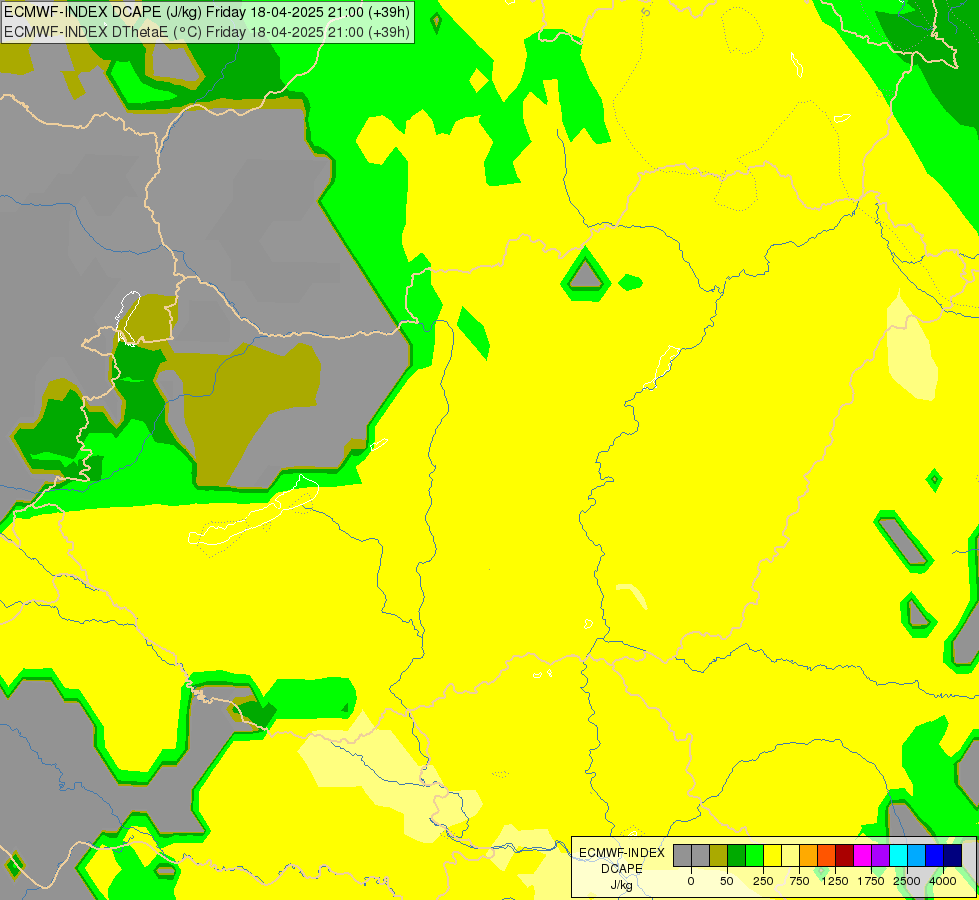Click the dark green legend swatch after 50
This screenshot has height=900, width=979.
pos(736,856)
